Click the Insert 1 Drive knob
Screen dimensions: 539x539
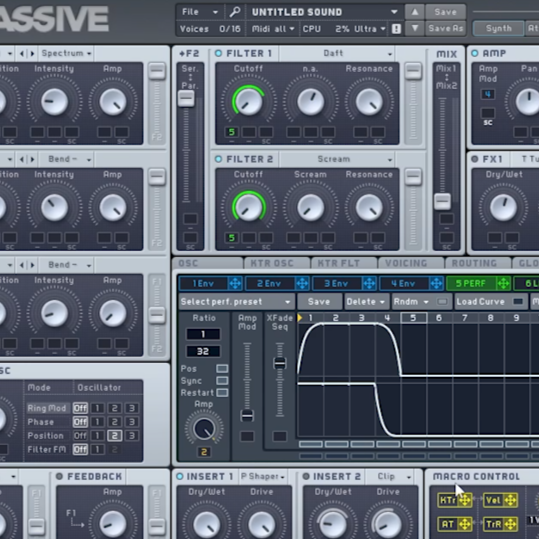(261, 525)
